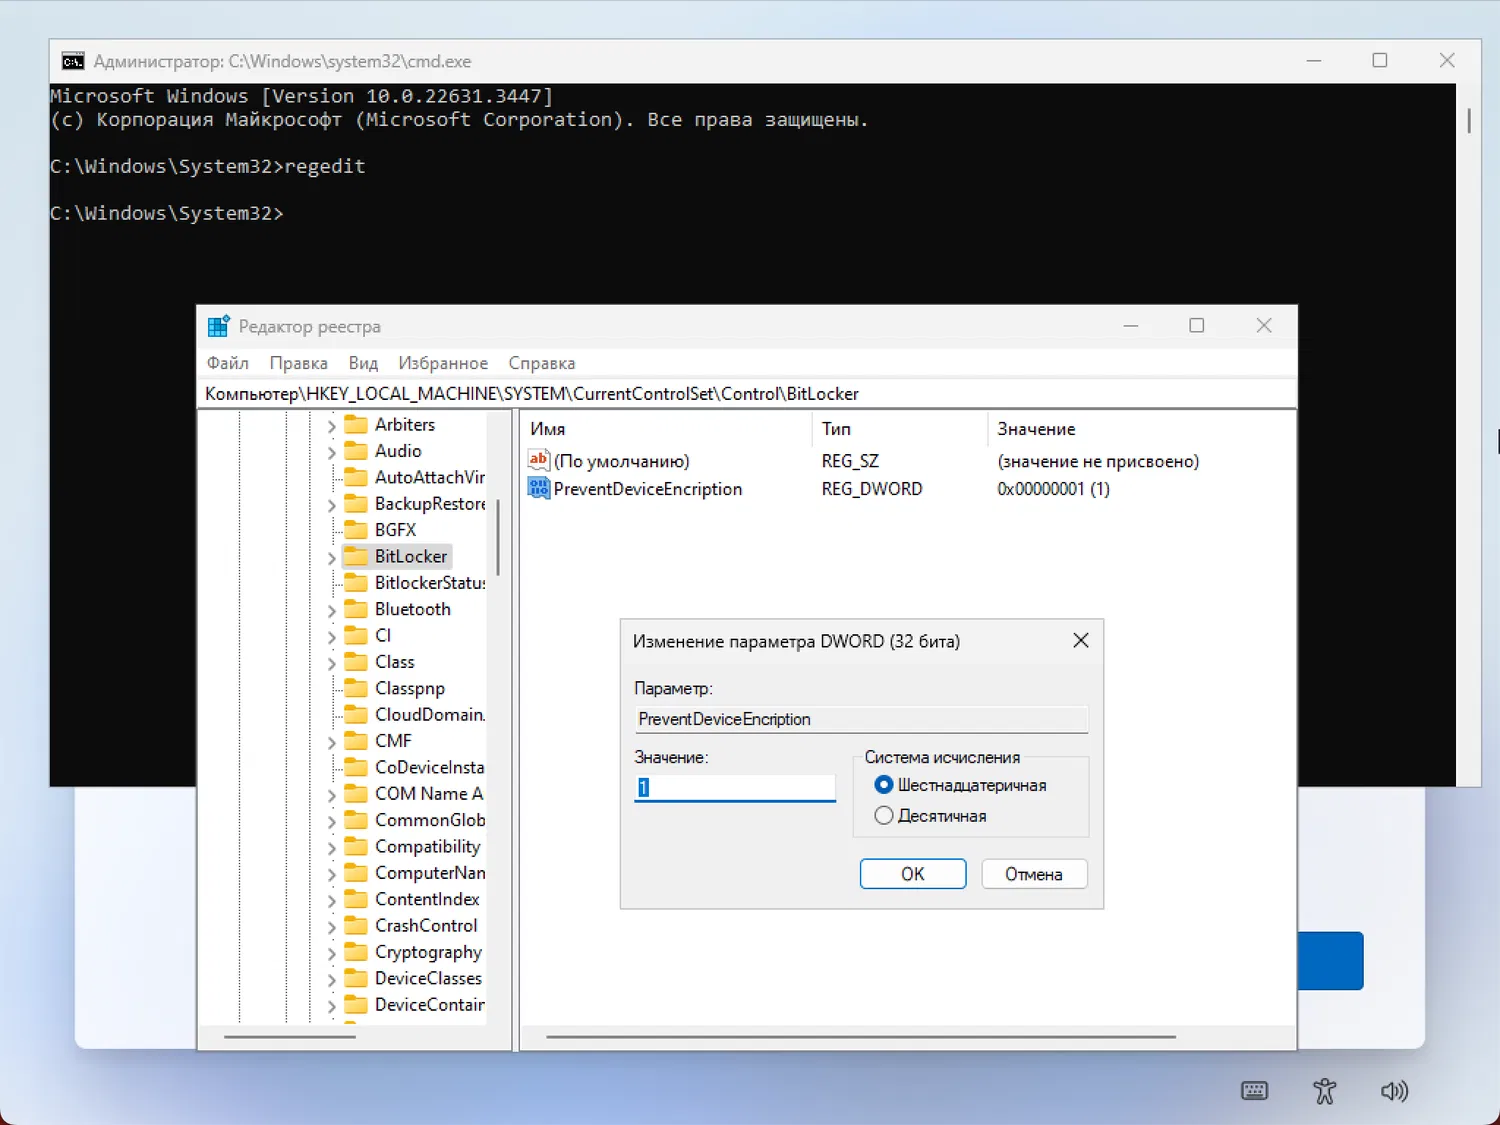Open the Файл menu

pos(228,363)
